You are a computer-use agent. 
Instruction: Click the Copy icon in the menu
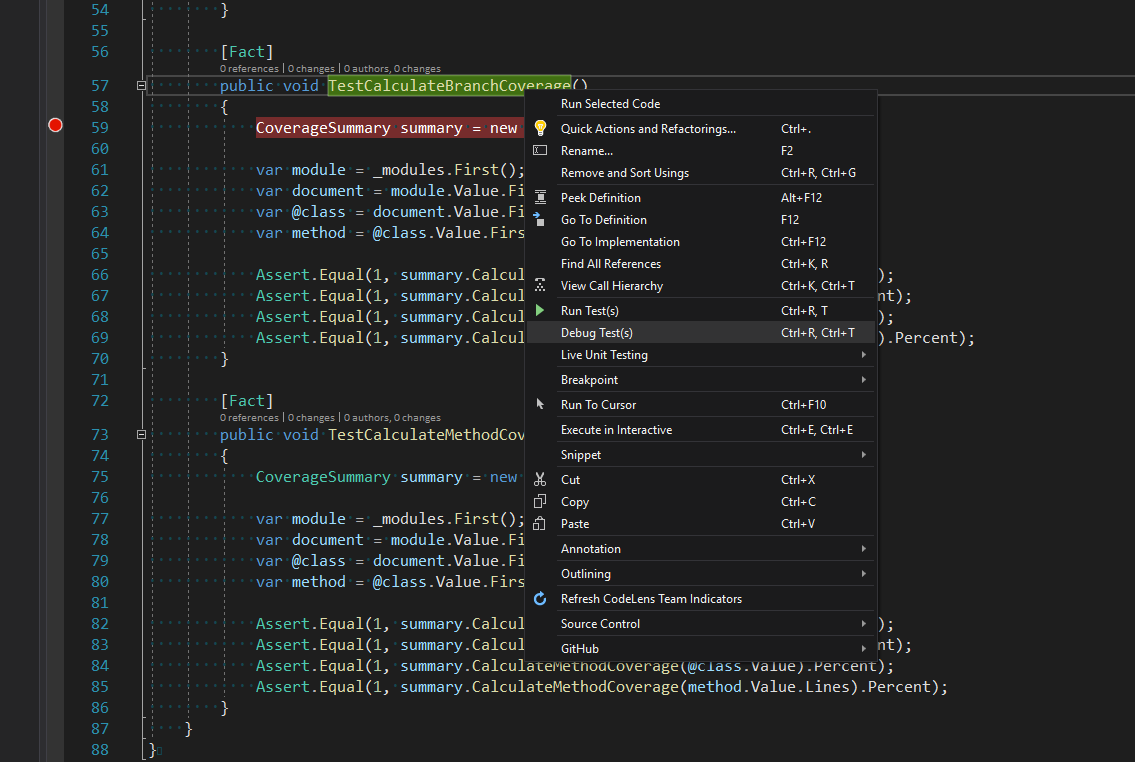[540, 501]
